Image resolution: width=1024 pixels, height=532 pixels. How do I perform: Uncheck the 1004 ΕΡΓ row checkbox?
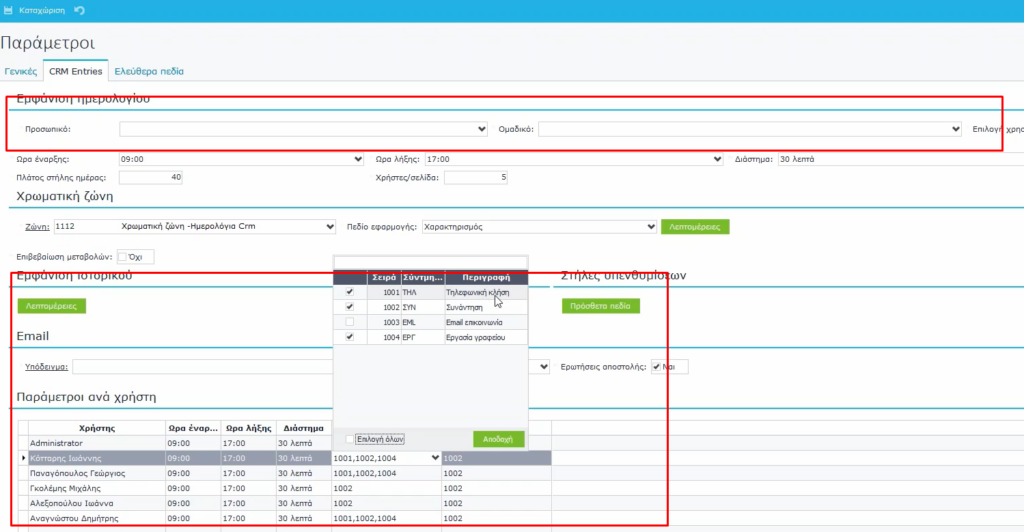coord(349,337)
